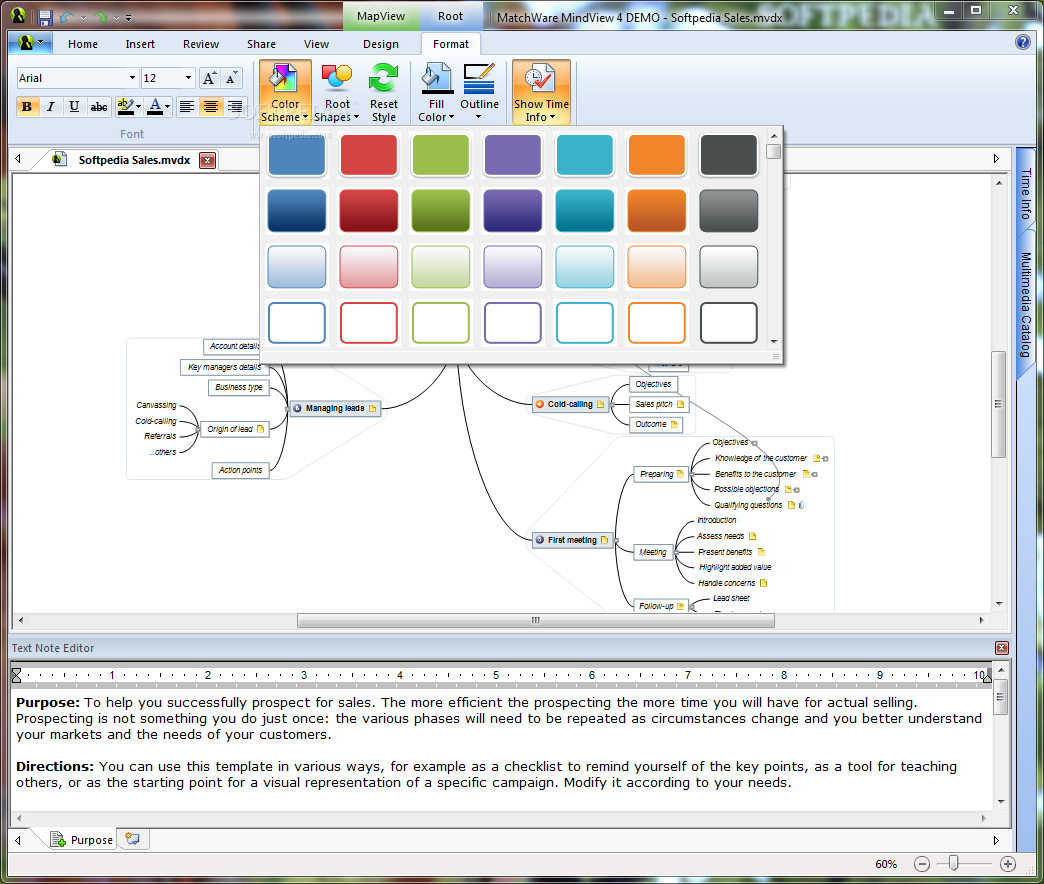1044x884 pixels.
Task: Click the zoom slider handle
Action: click(x=953, y=863)
